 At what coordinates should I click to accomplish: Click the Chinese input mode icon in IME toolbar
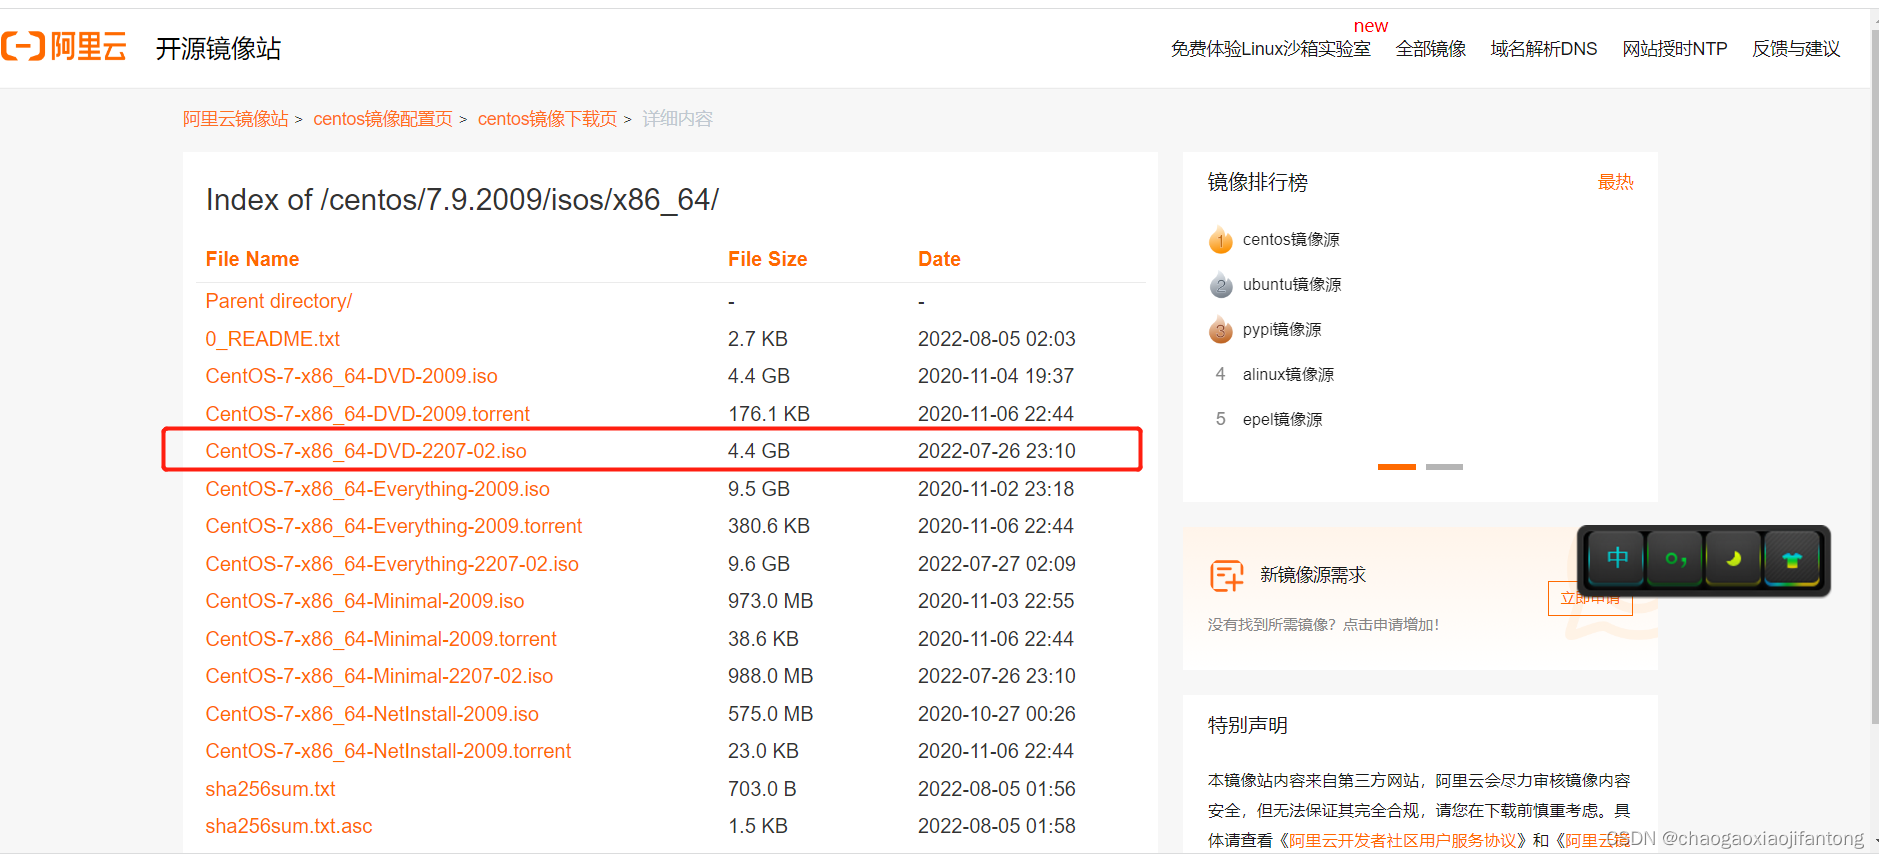(x=1617, y=558)
